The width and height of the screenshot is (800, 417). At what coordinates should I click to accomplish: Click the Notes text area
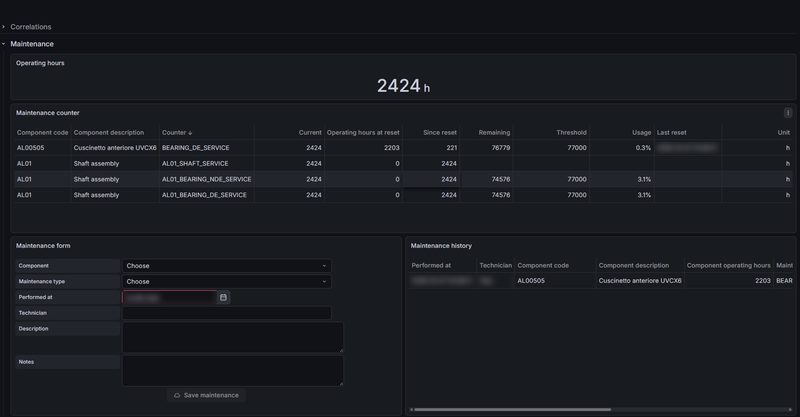(x=233, y=371)
